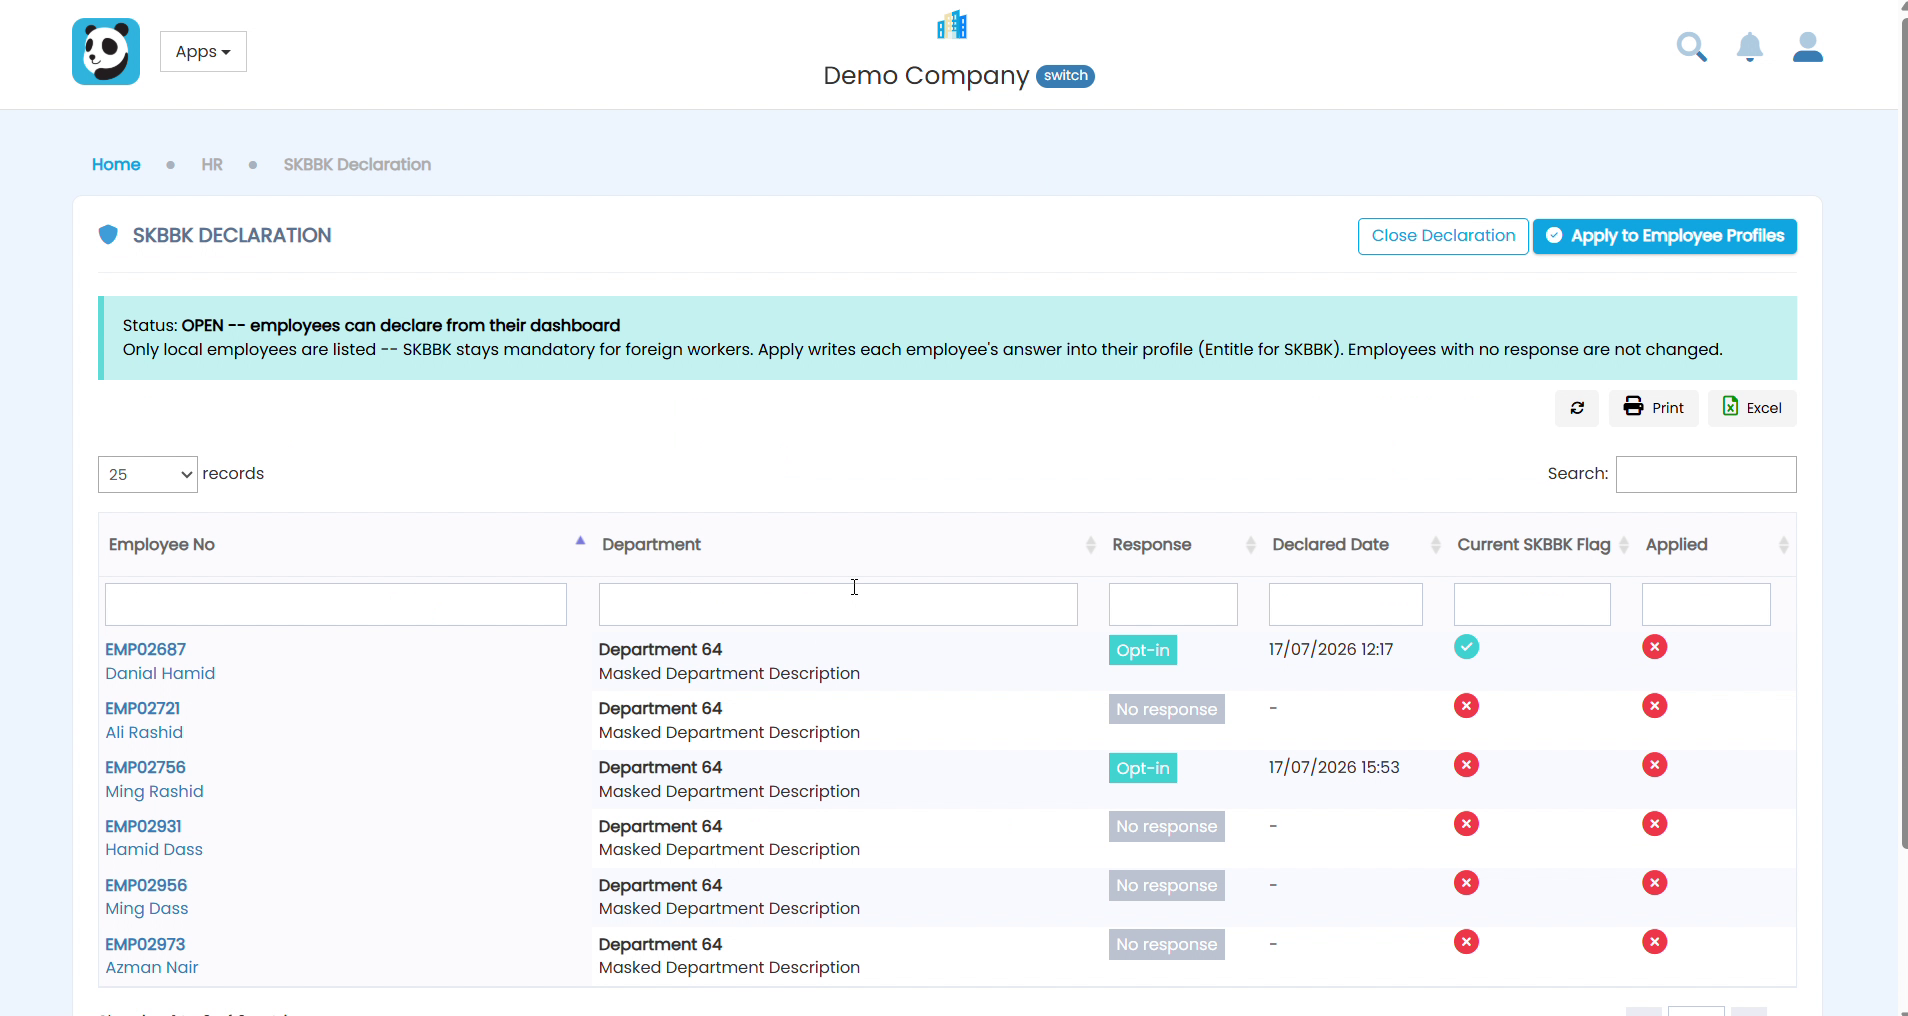Click No response badge for EMP02931

pyautogui.click(x=1167, y=826)
